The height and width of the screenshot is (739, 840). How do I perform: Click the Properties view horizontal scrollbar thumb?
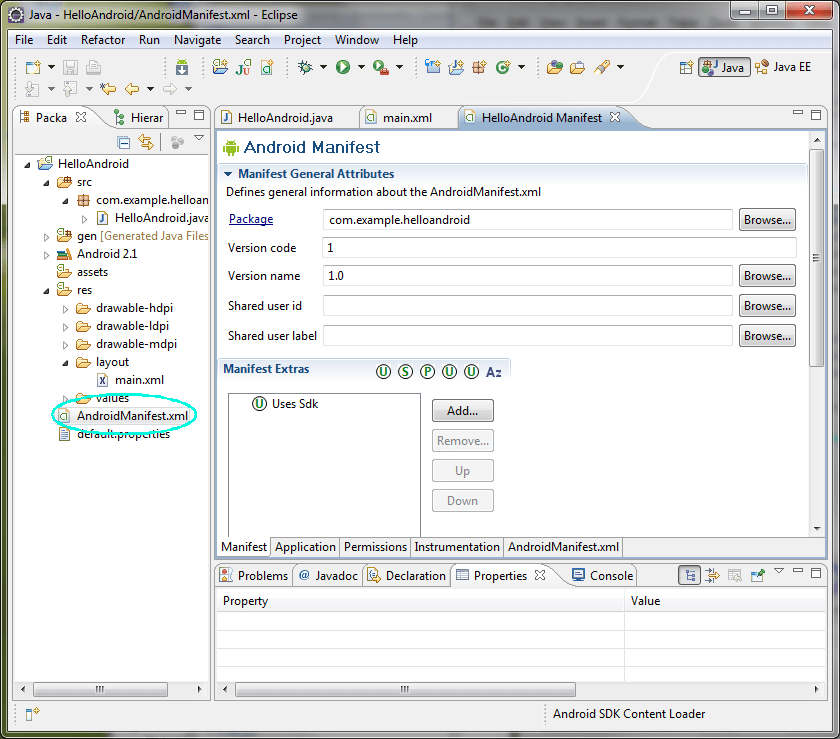point(405,689)
